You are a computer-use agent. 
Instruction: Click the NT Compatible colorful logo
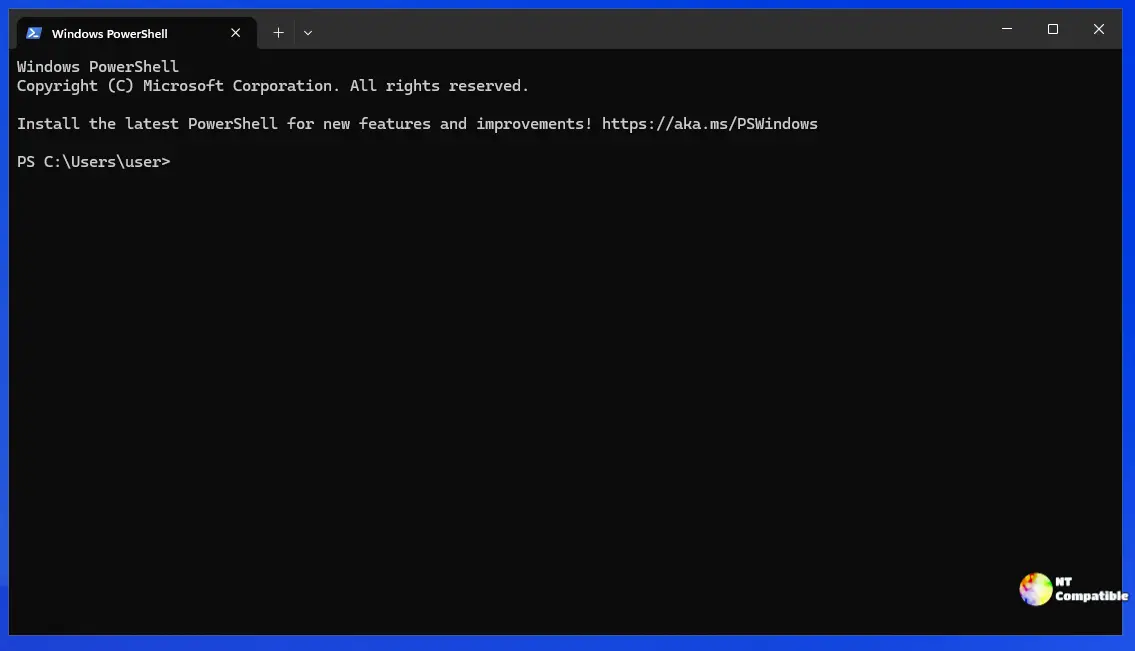tap(1035, 589)
